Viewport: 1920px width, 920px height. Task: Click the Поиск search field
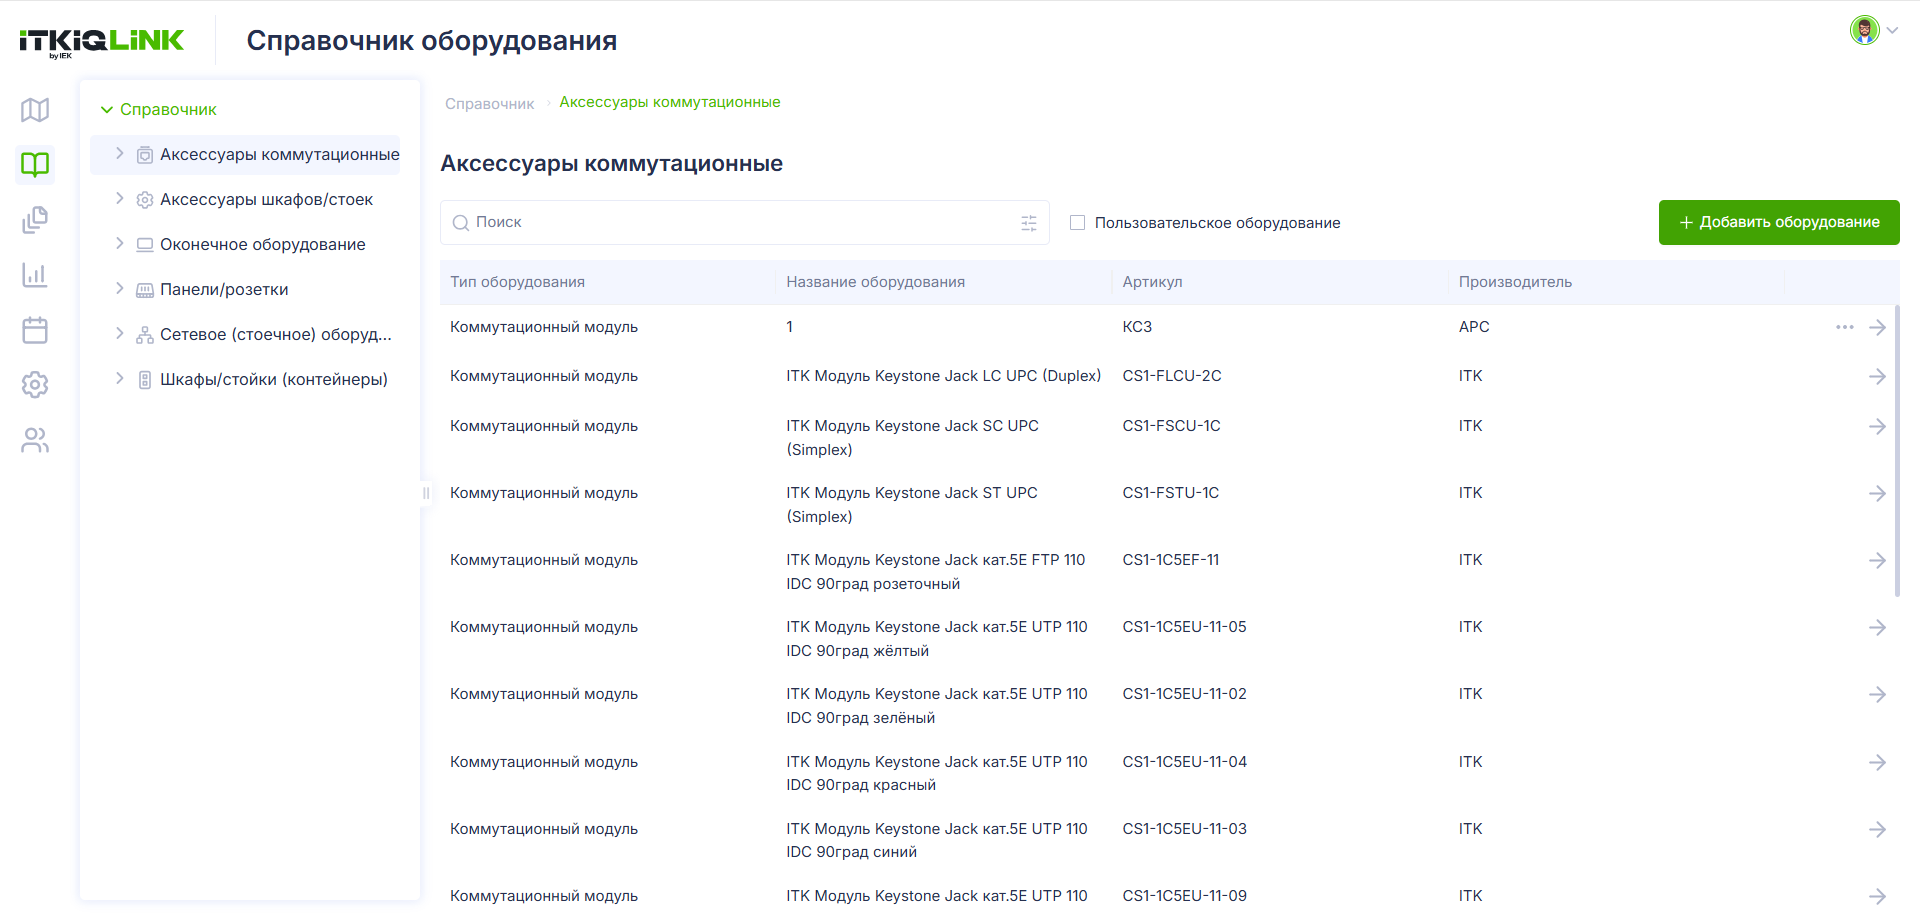point(744,222)
